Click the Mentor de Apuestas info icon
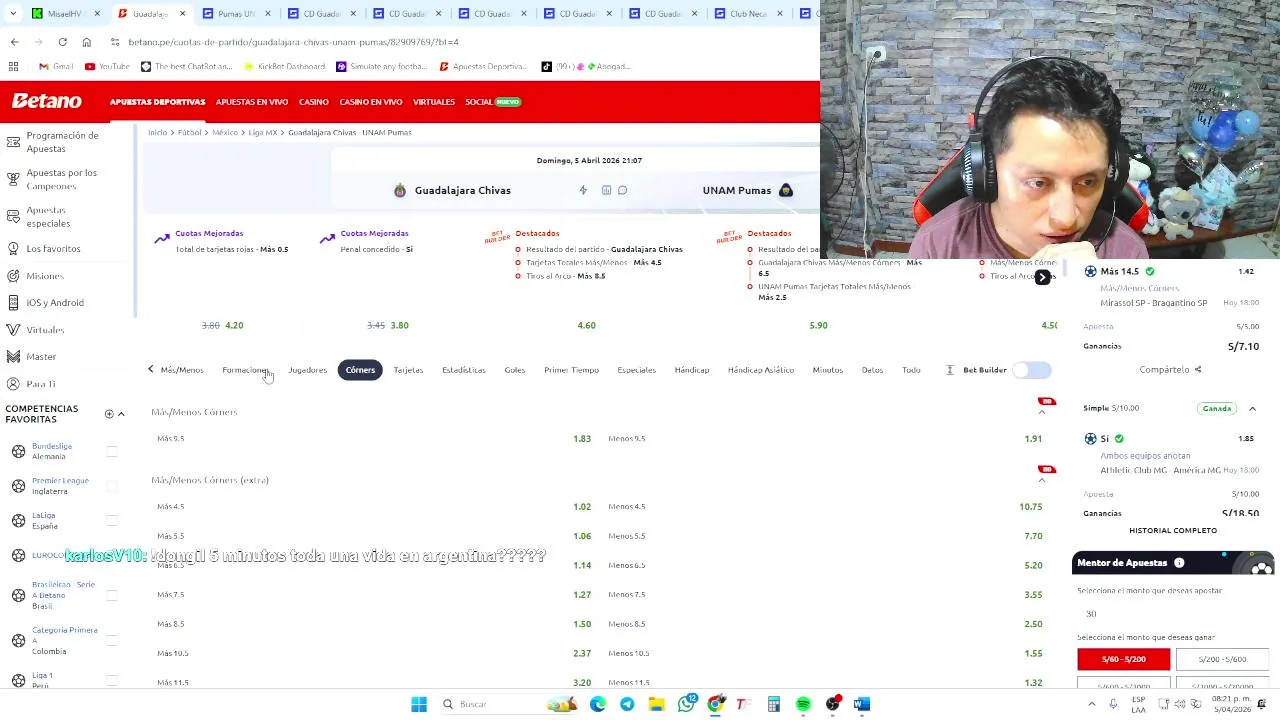 (1179, 563)
